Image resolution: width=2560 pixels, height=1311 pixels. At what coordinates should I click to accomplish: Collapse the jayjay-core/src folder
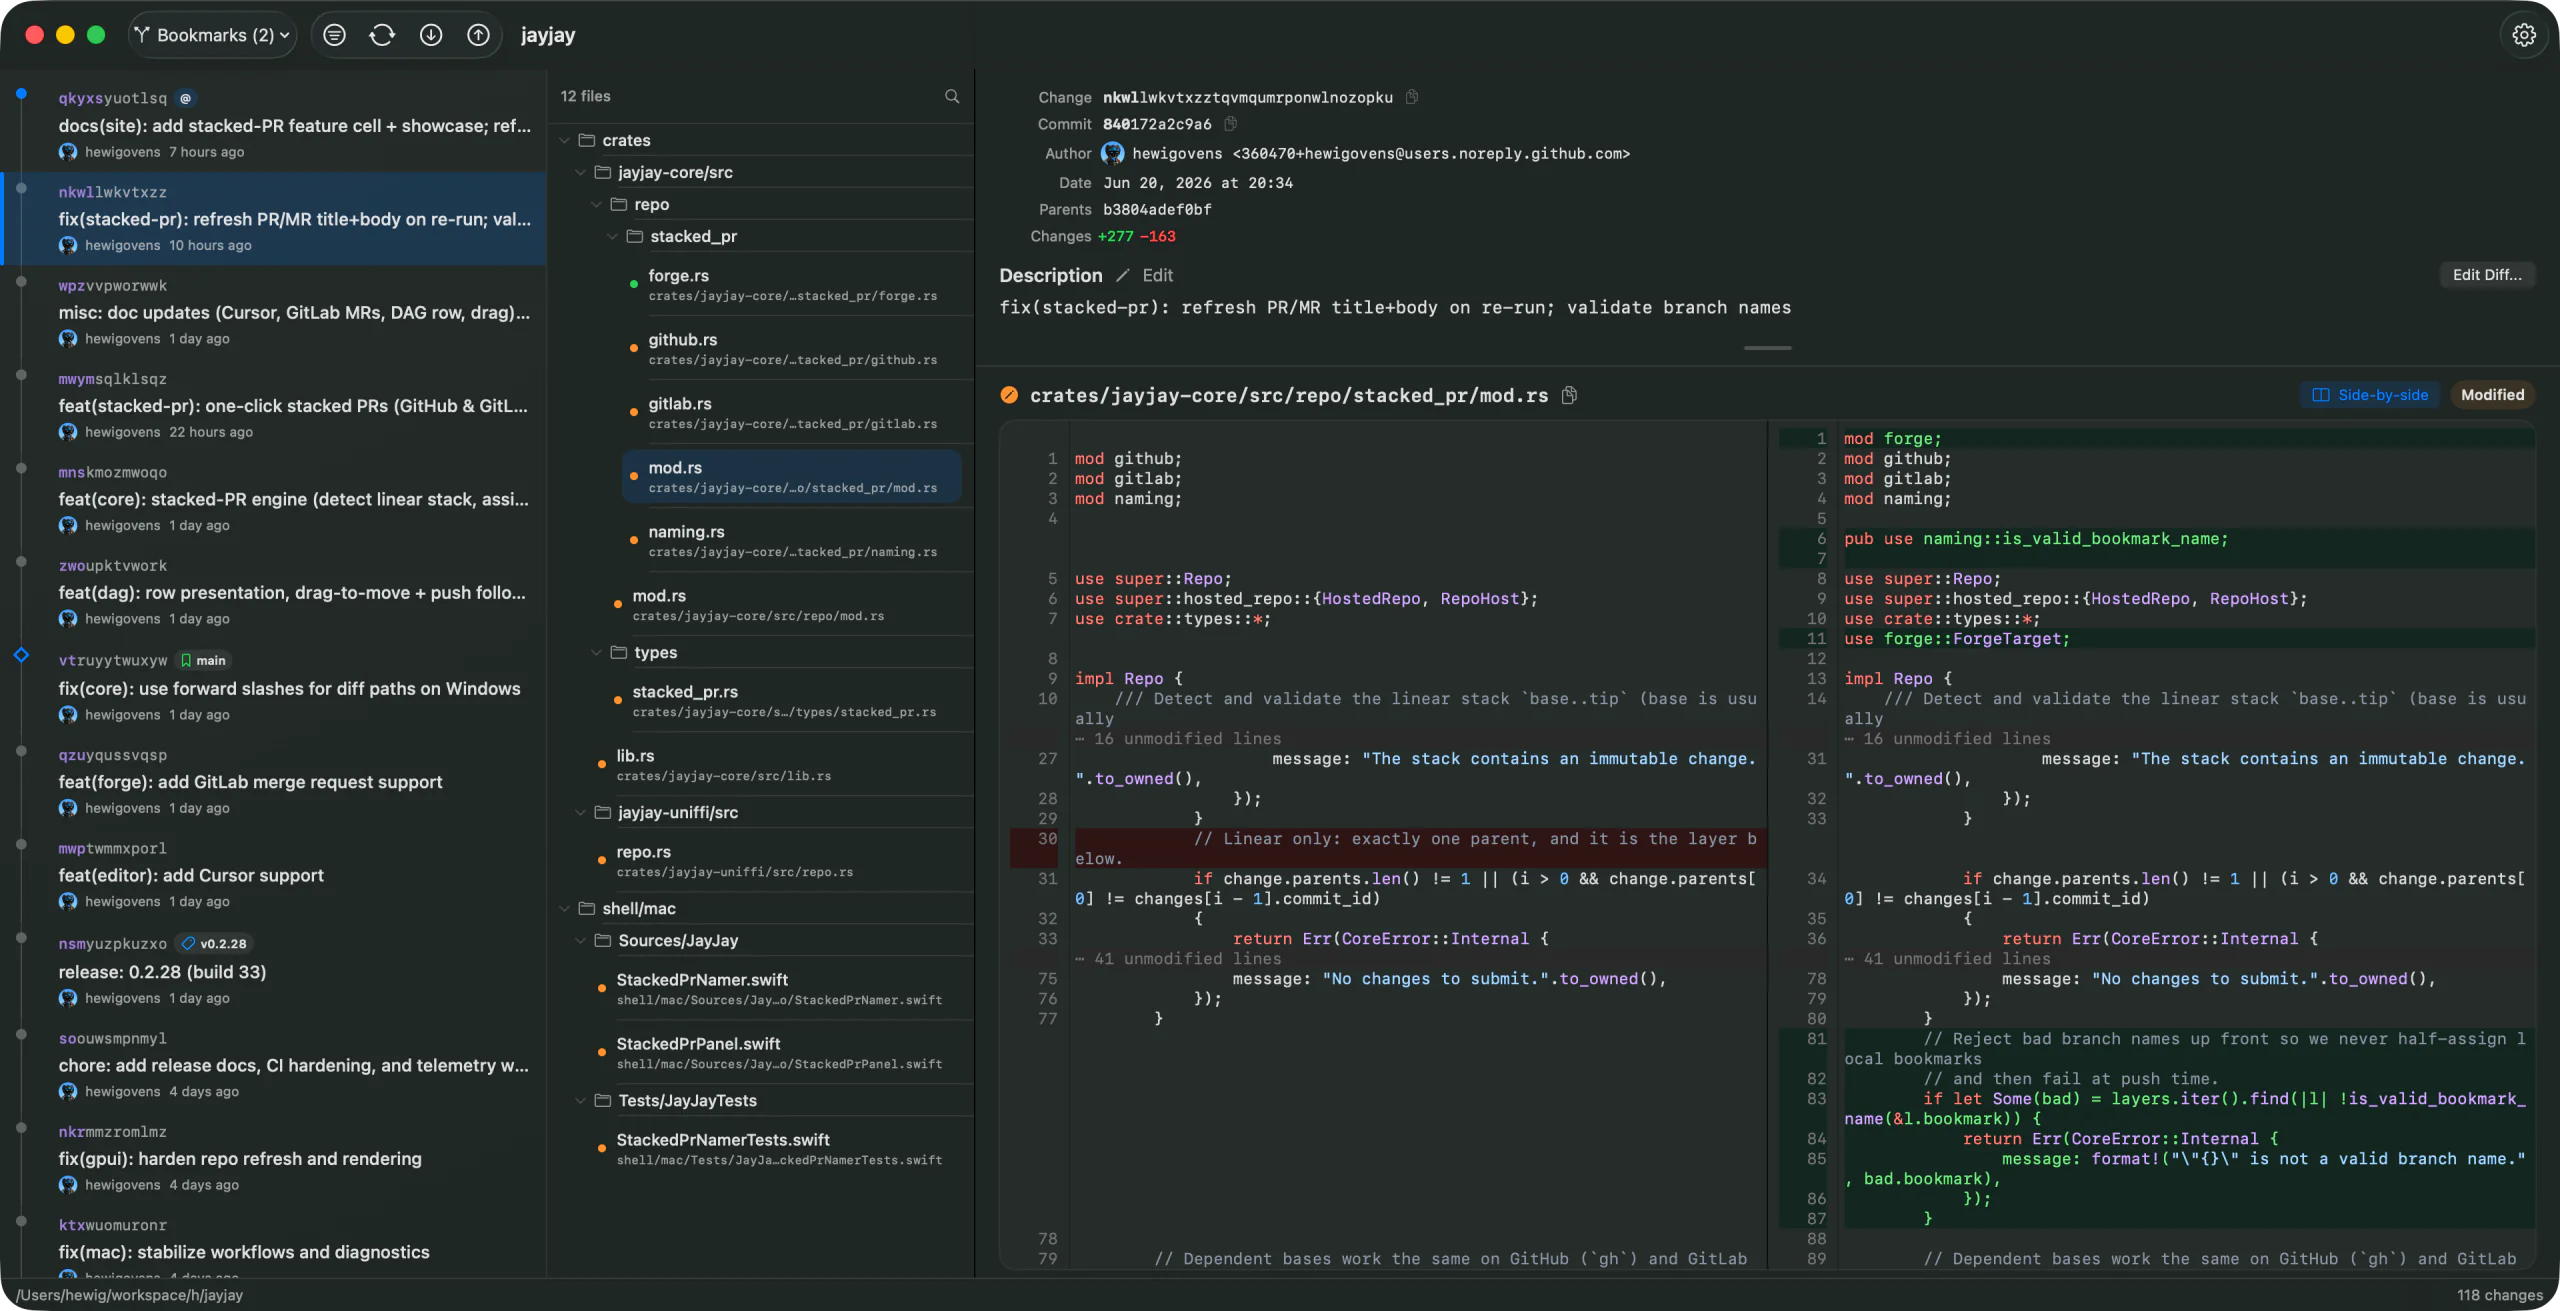click(581, 172)
